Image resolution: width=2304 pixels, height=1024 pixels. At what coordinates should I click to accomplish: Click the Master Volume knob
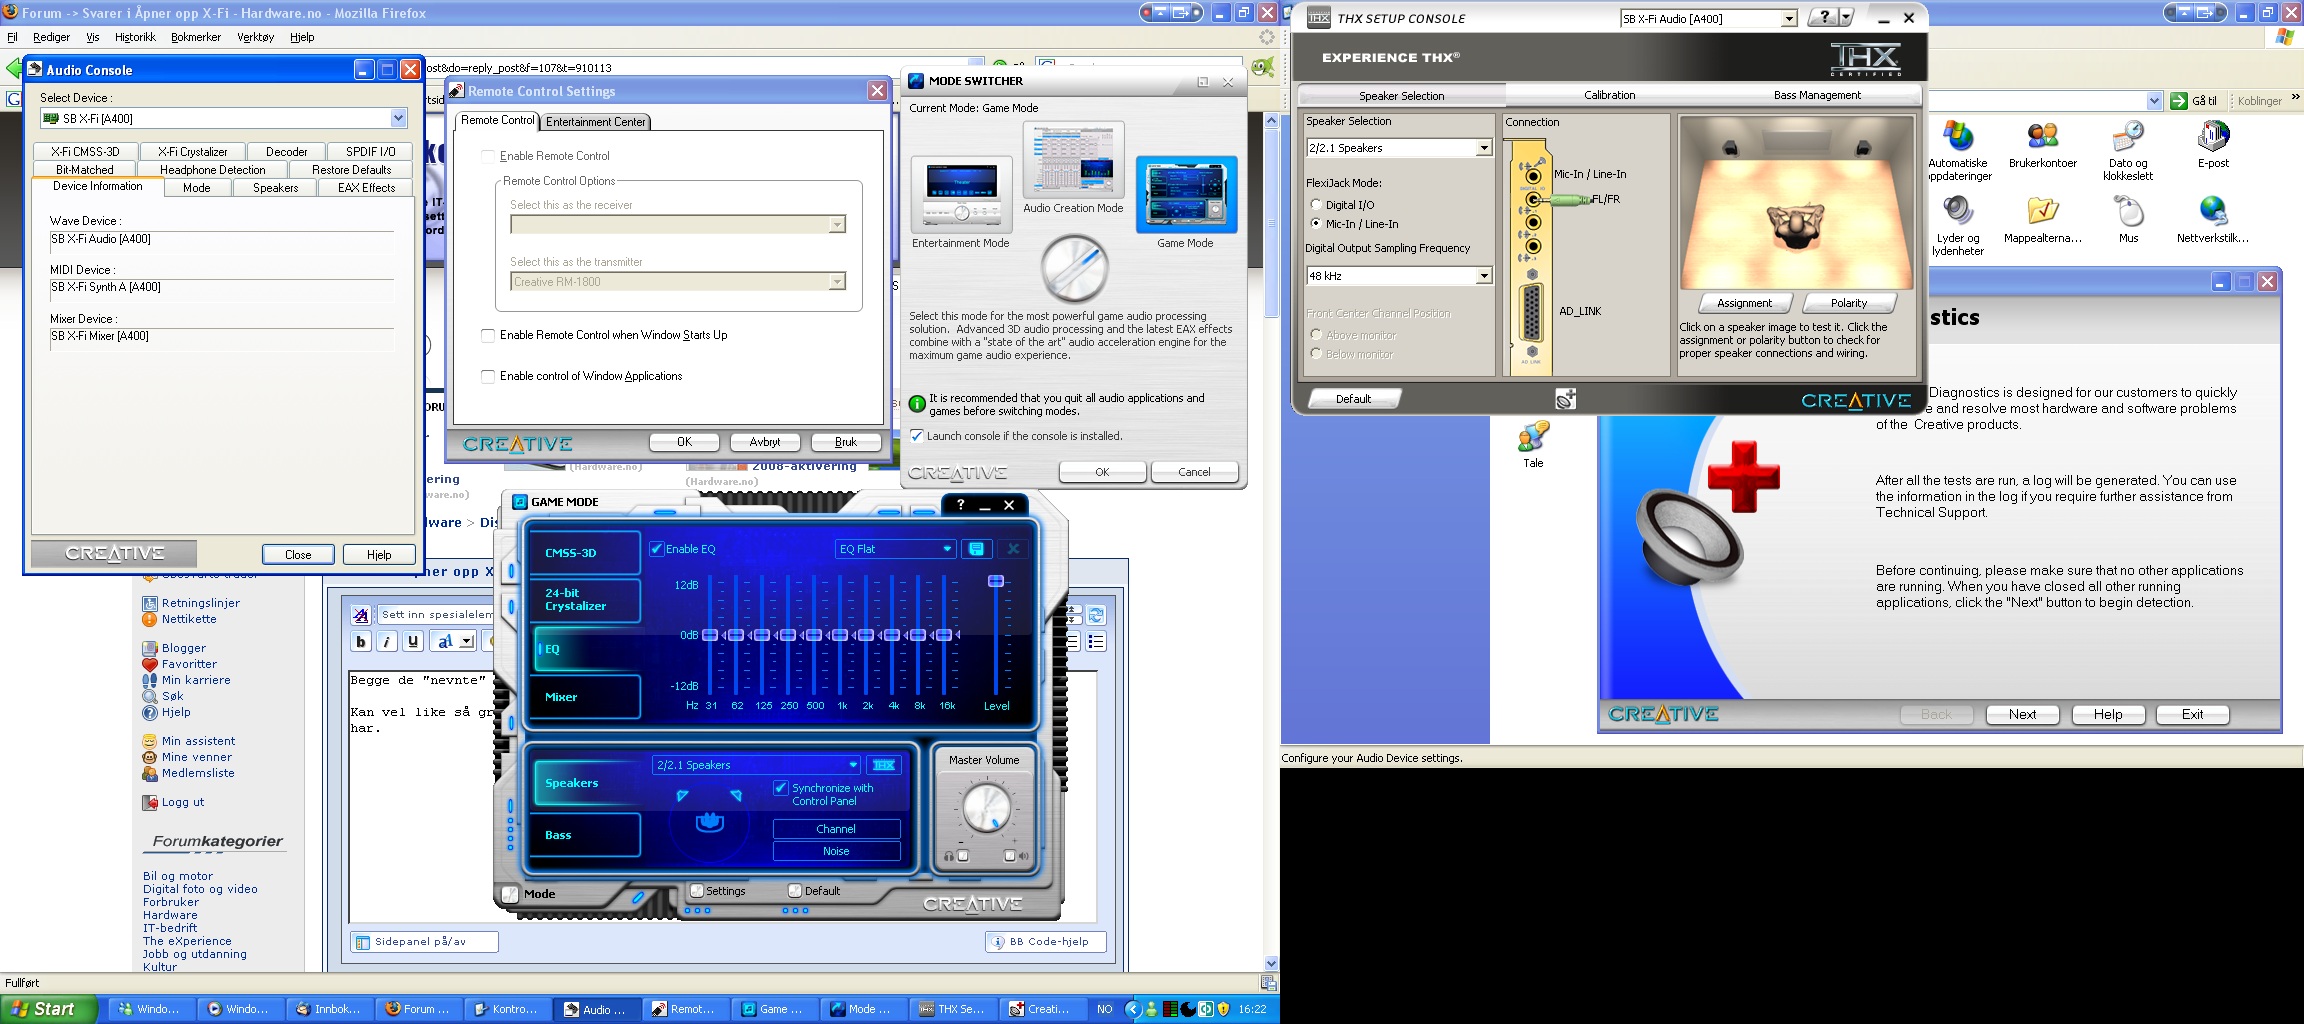986,807
